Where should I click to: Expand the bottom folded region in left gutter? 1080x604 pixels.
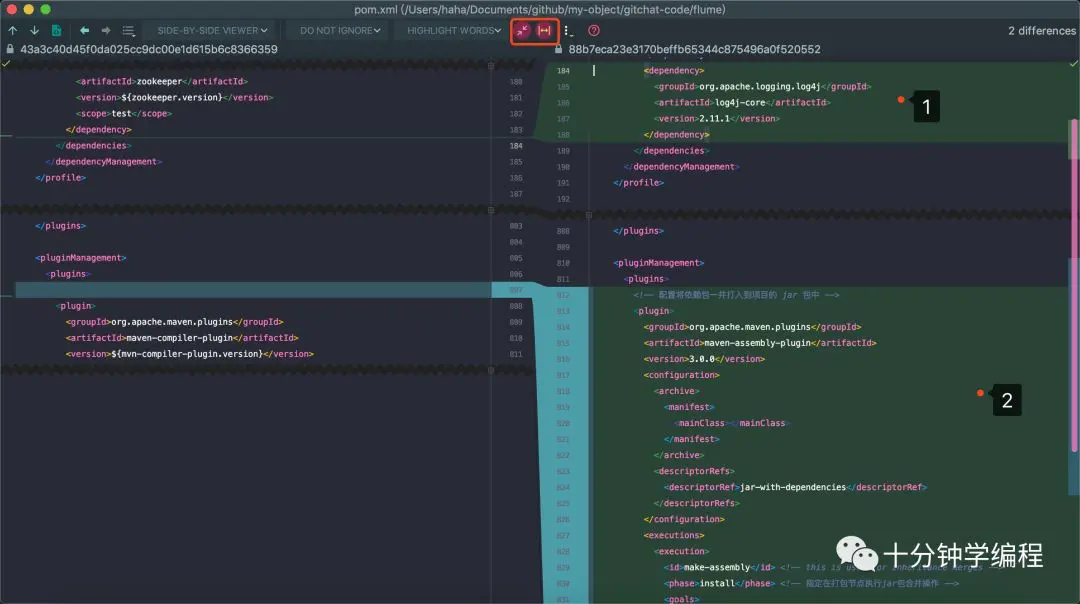pos(490,371)
